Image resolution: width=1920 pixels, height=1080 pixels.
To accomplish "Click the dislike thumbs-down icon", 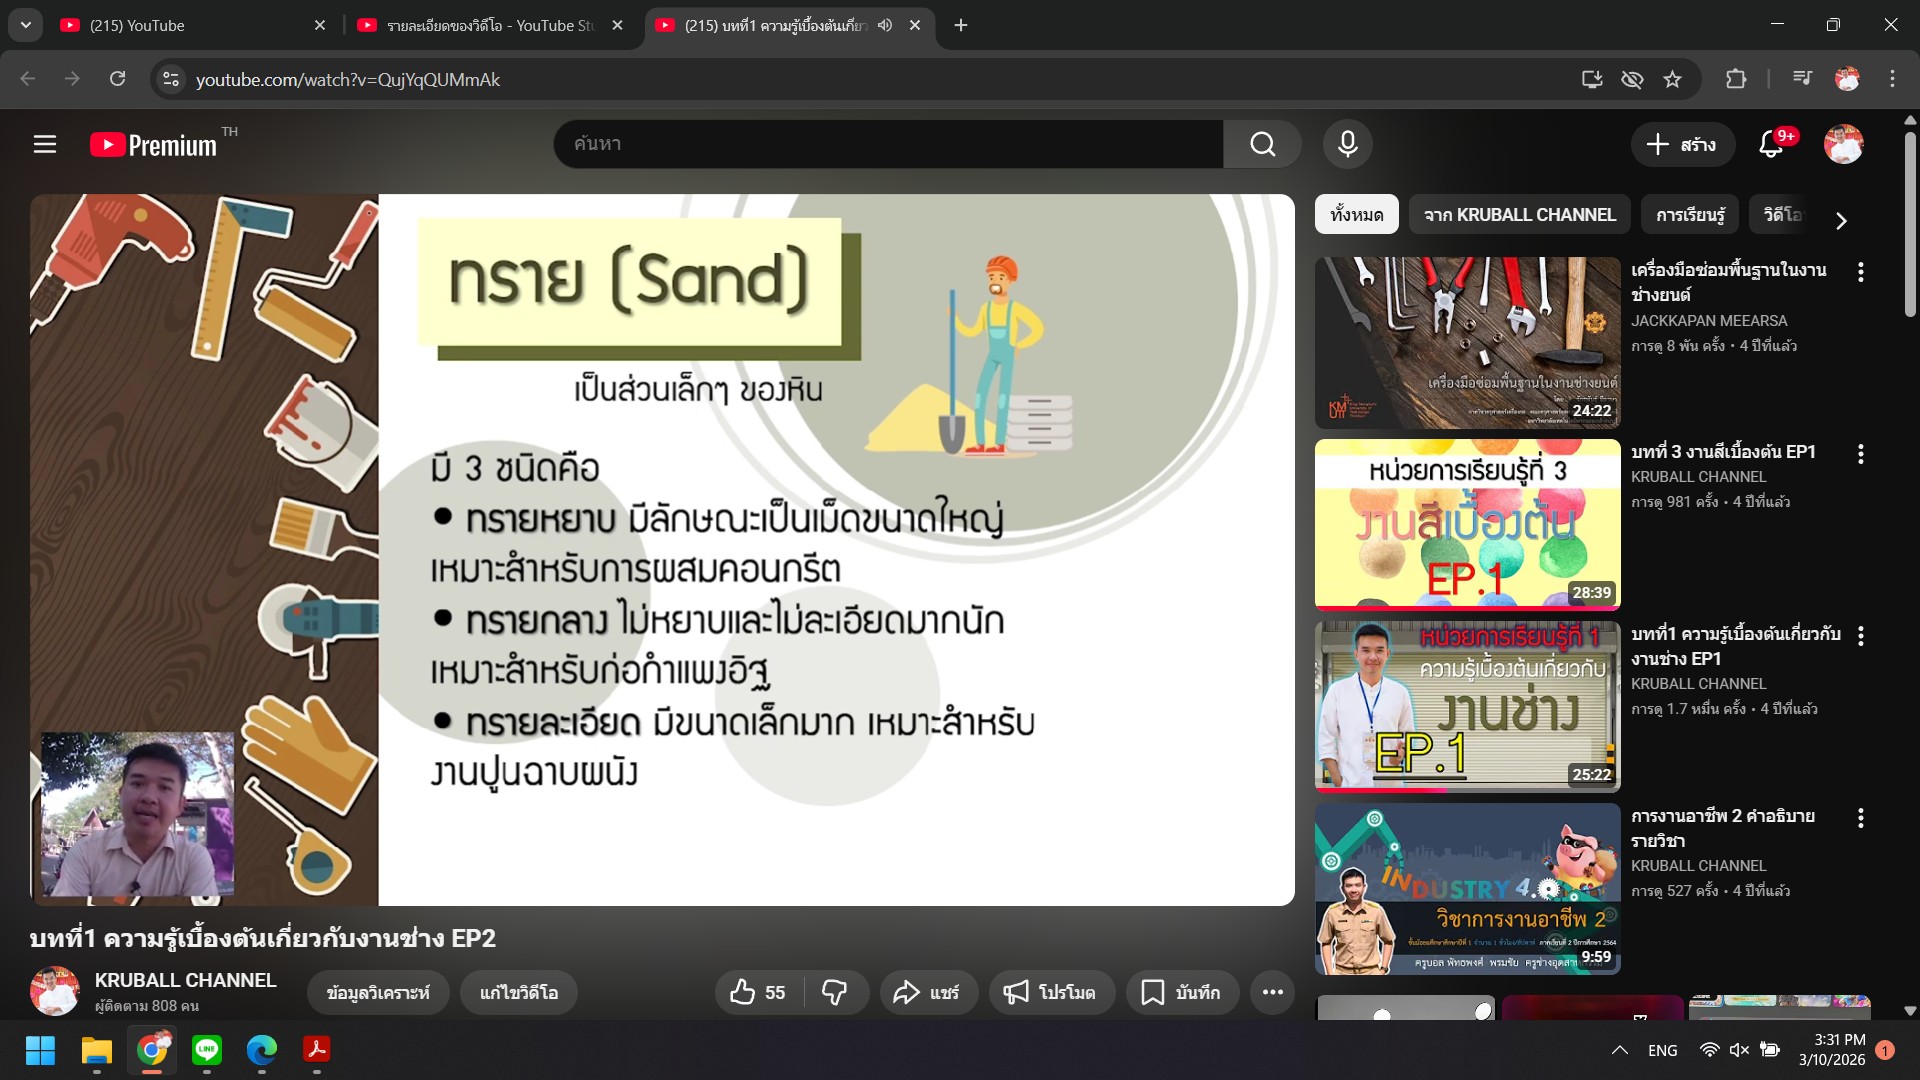I will click(834, 992).
